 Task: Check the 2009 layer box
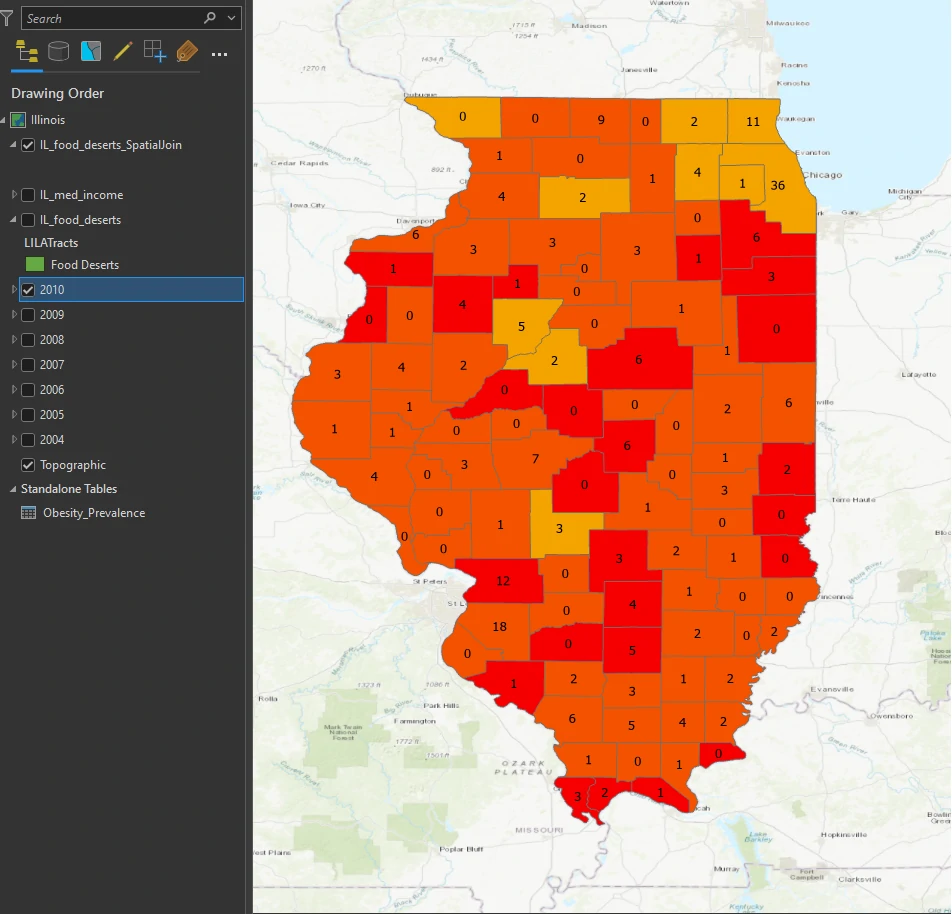coord(28,315)
